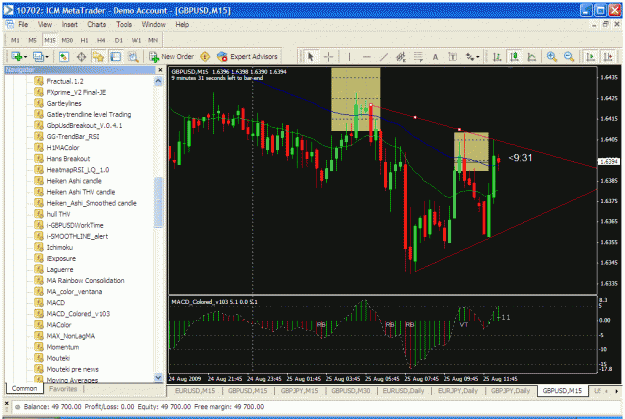Zoom in on the chart
Viewport: 625px width, 419px height.
[552, 57]
